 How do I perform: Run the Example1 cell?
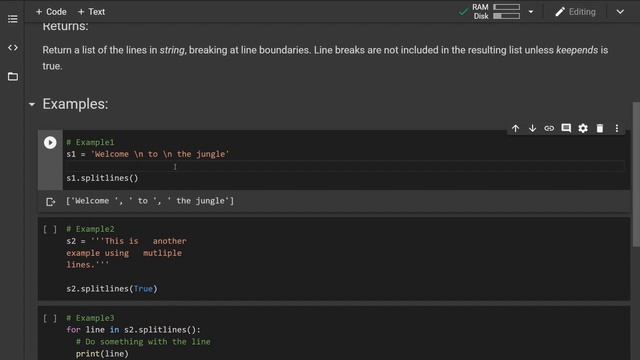point(50,142)
